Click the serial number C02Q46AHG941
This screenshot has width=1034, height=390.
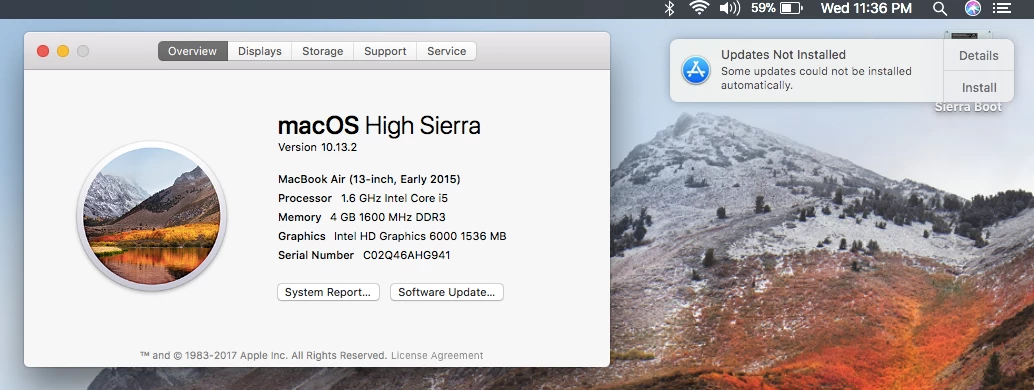(407, 255)
